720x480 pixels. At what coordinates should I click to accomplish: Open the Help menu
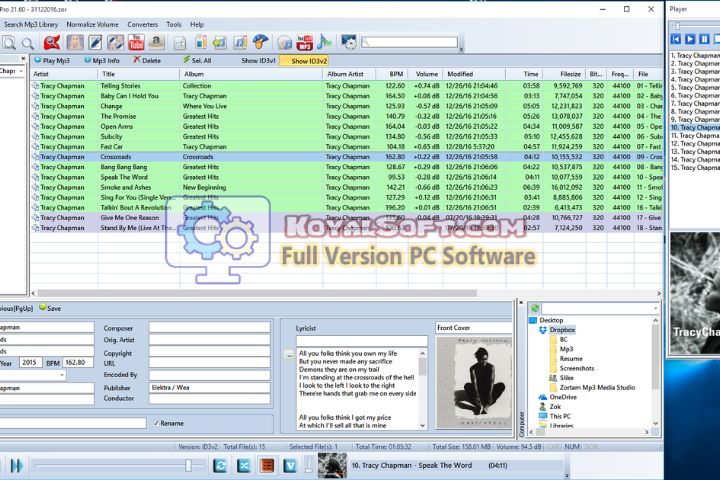point(197,24)
